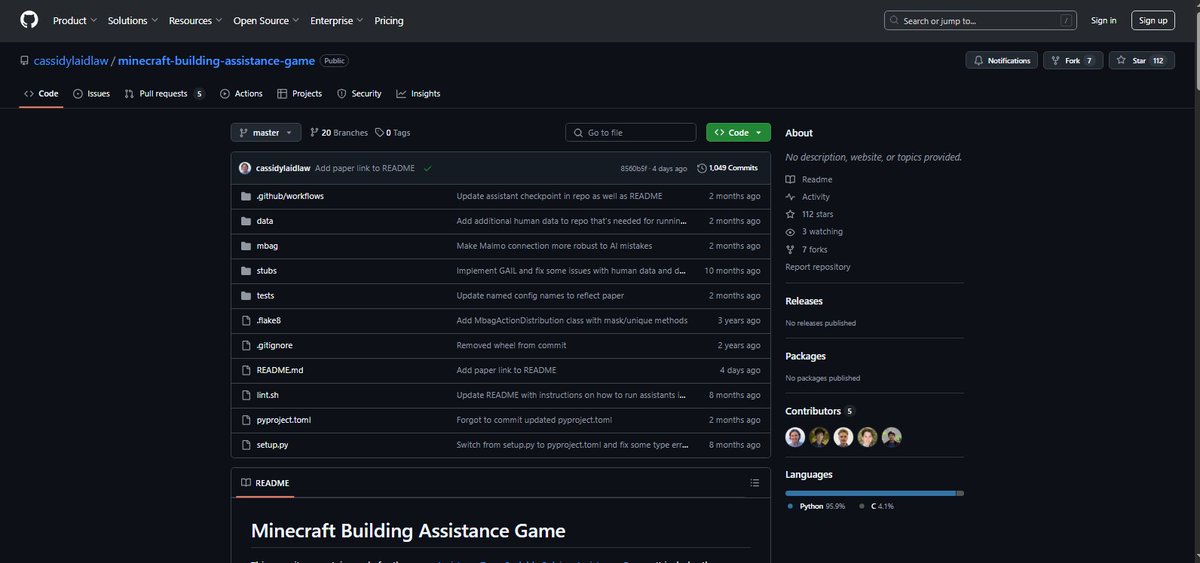The height and width of the screenshot is (563, 1200).
Task: Click the Go to file search field
Action: tap(631, 132)
